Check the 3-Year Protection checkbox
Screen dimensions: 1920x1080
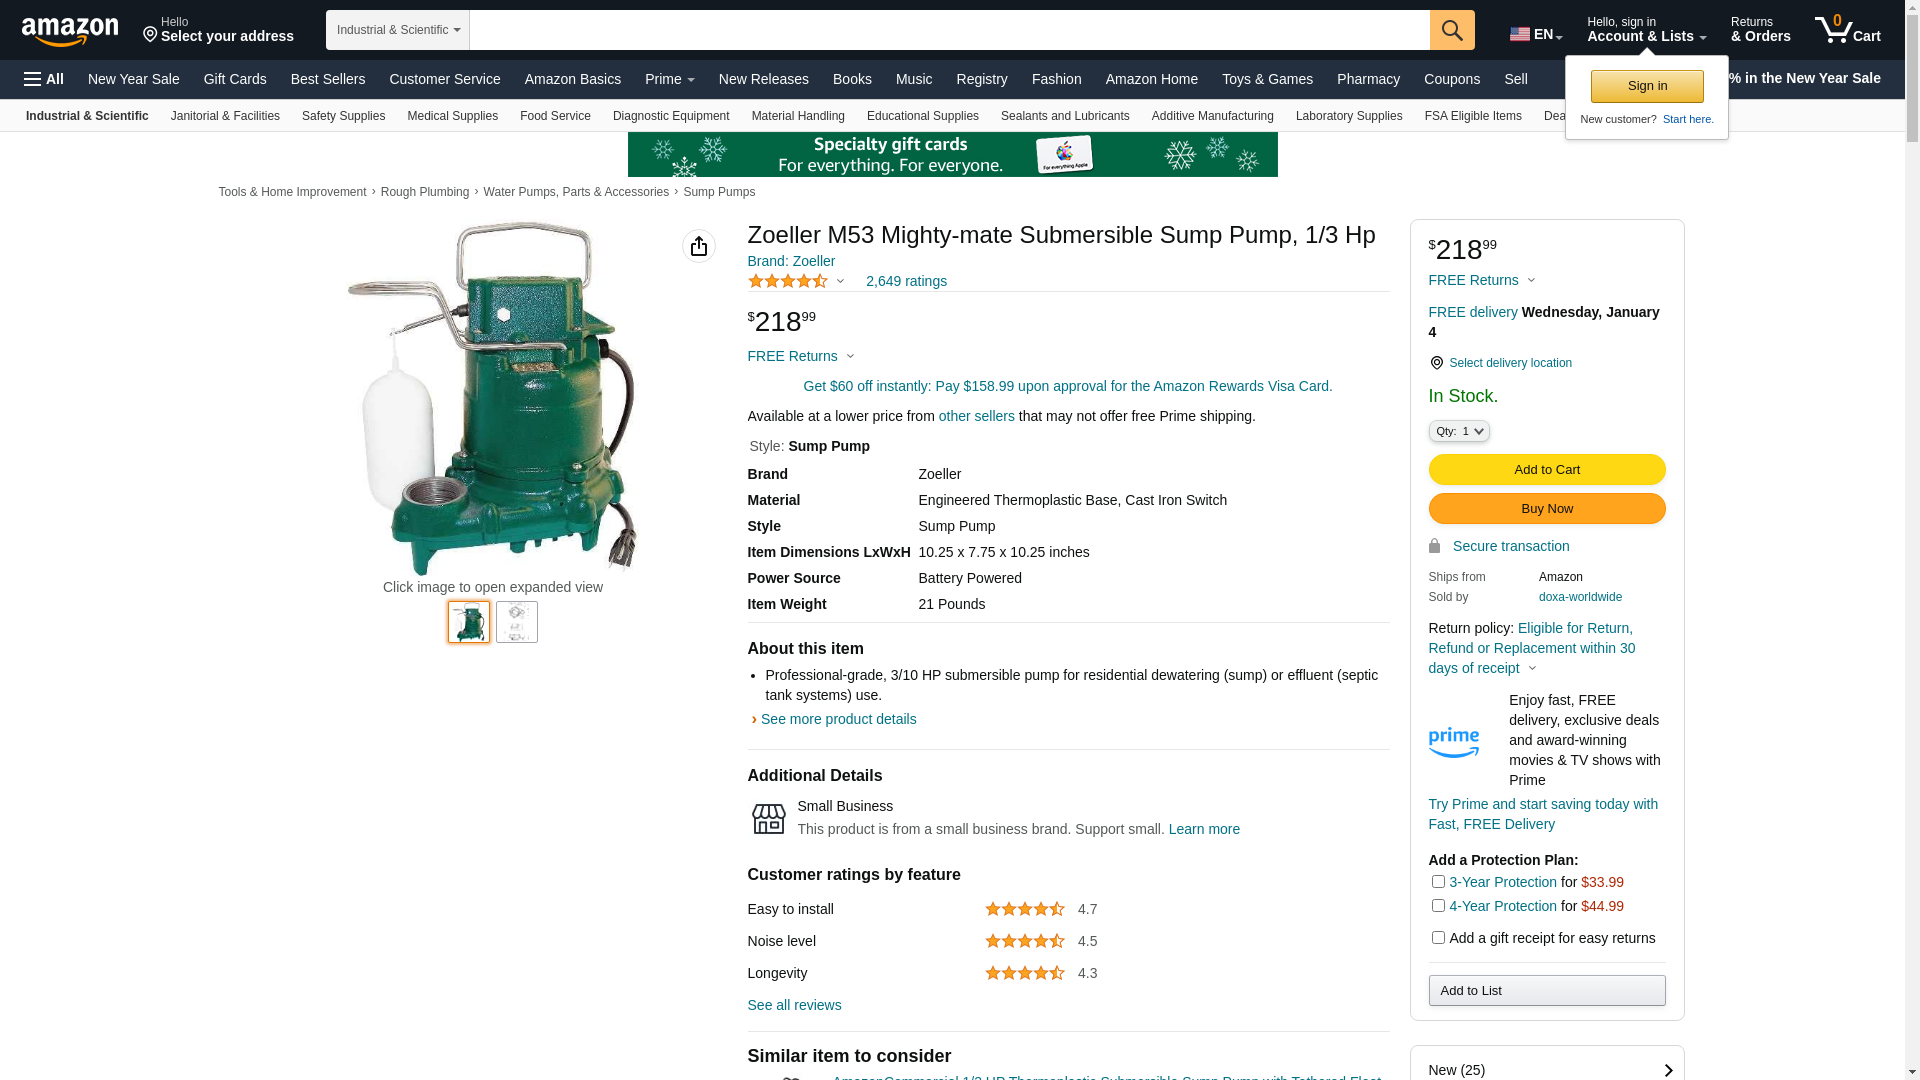[x=1438, y=882]
